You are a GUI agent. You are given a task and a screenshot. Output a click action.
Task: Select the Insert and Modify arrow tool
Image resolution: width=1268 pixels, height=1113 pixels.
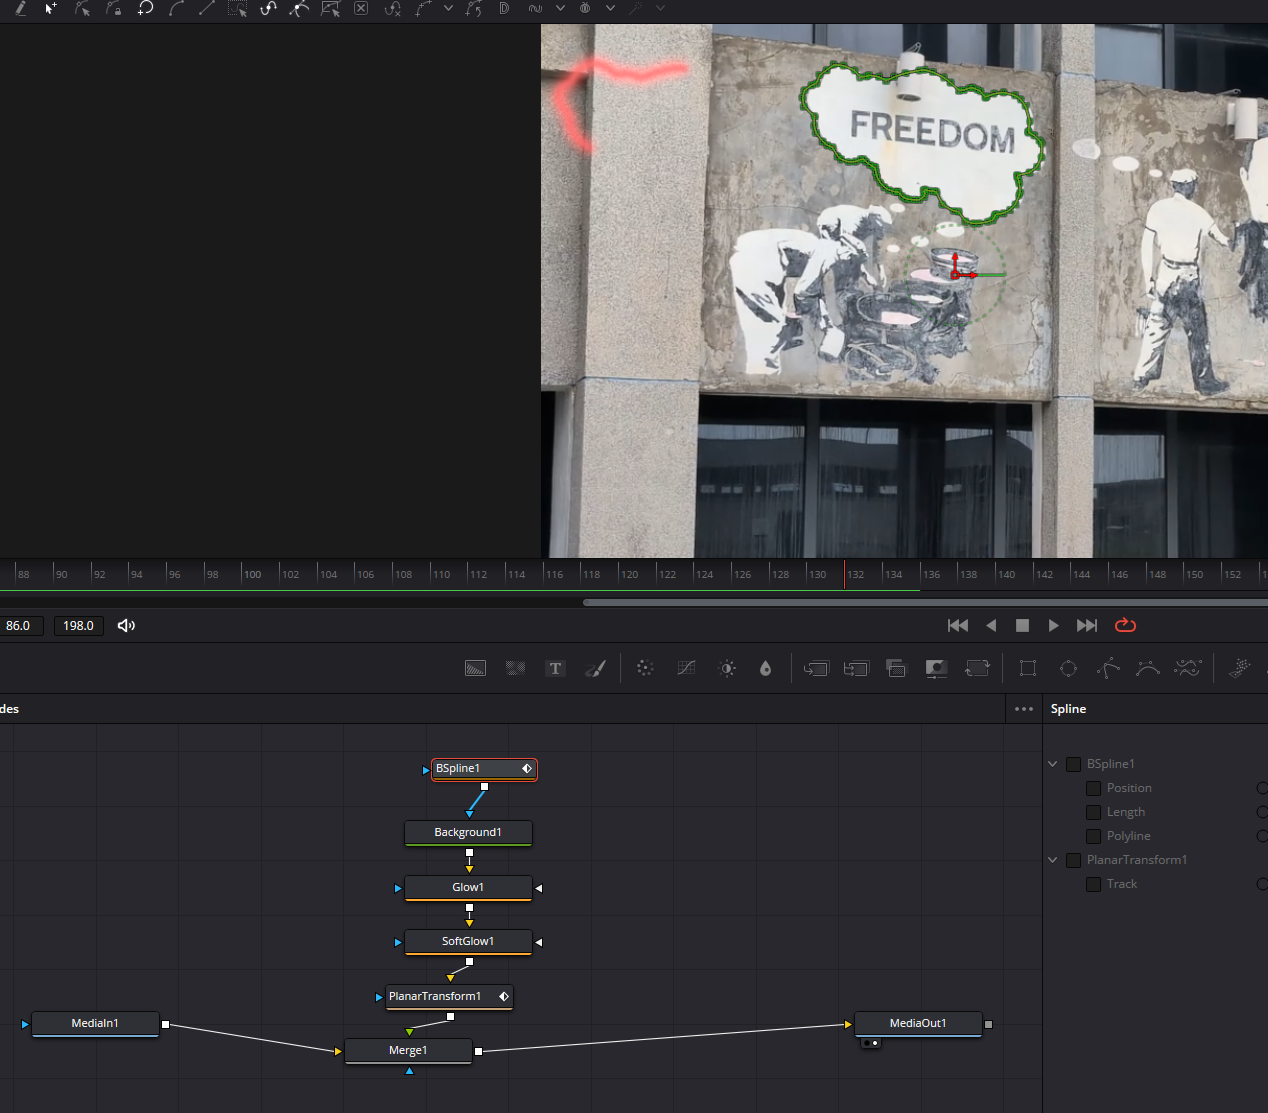[x=51, y=8]
